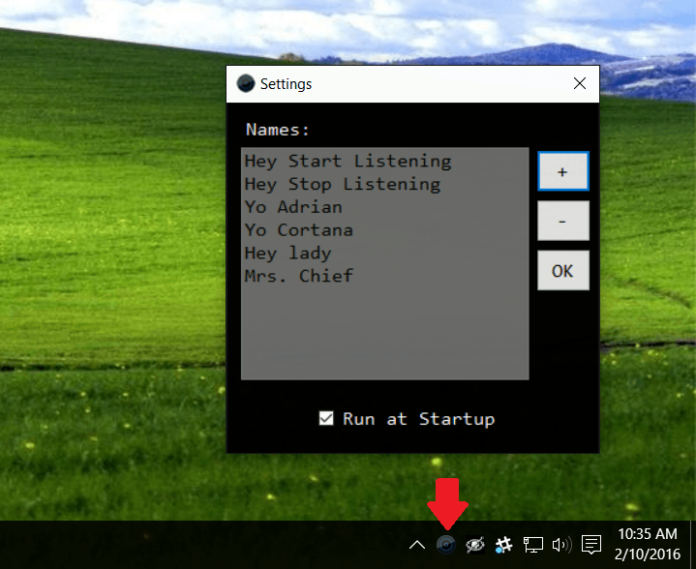Close the Settings window
Viewport: 696px width, 569px height.
click(x=579, y=83)
